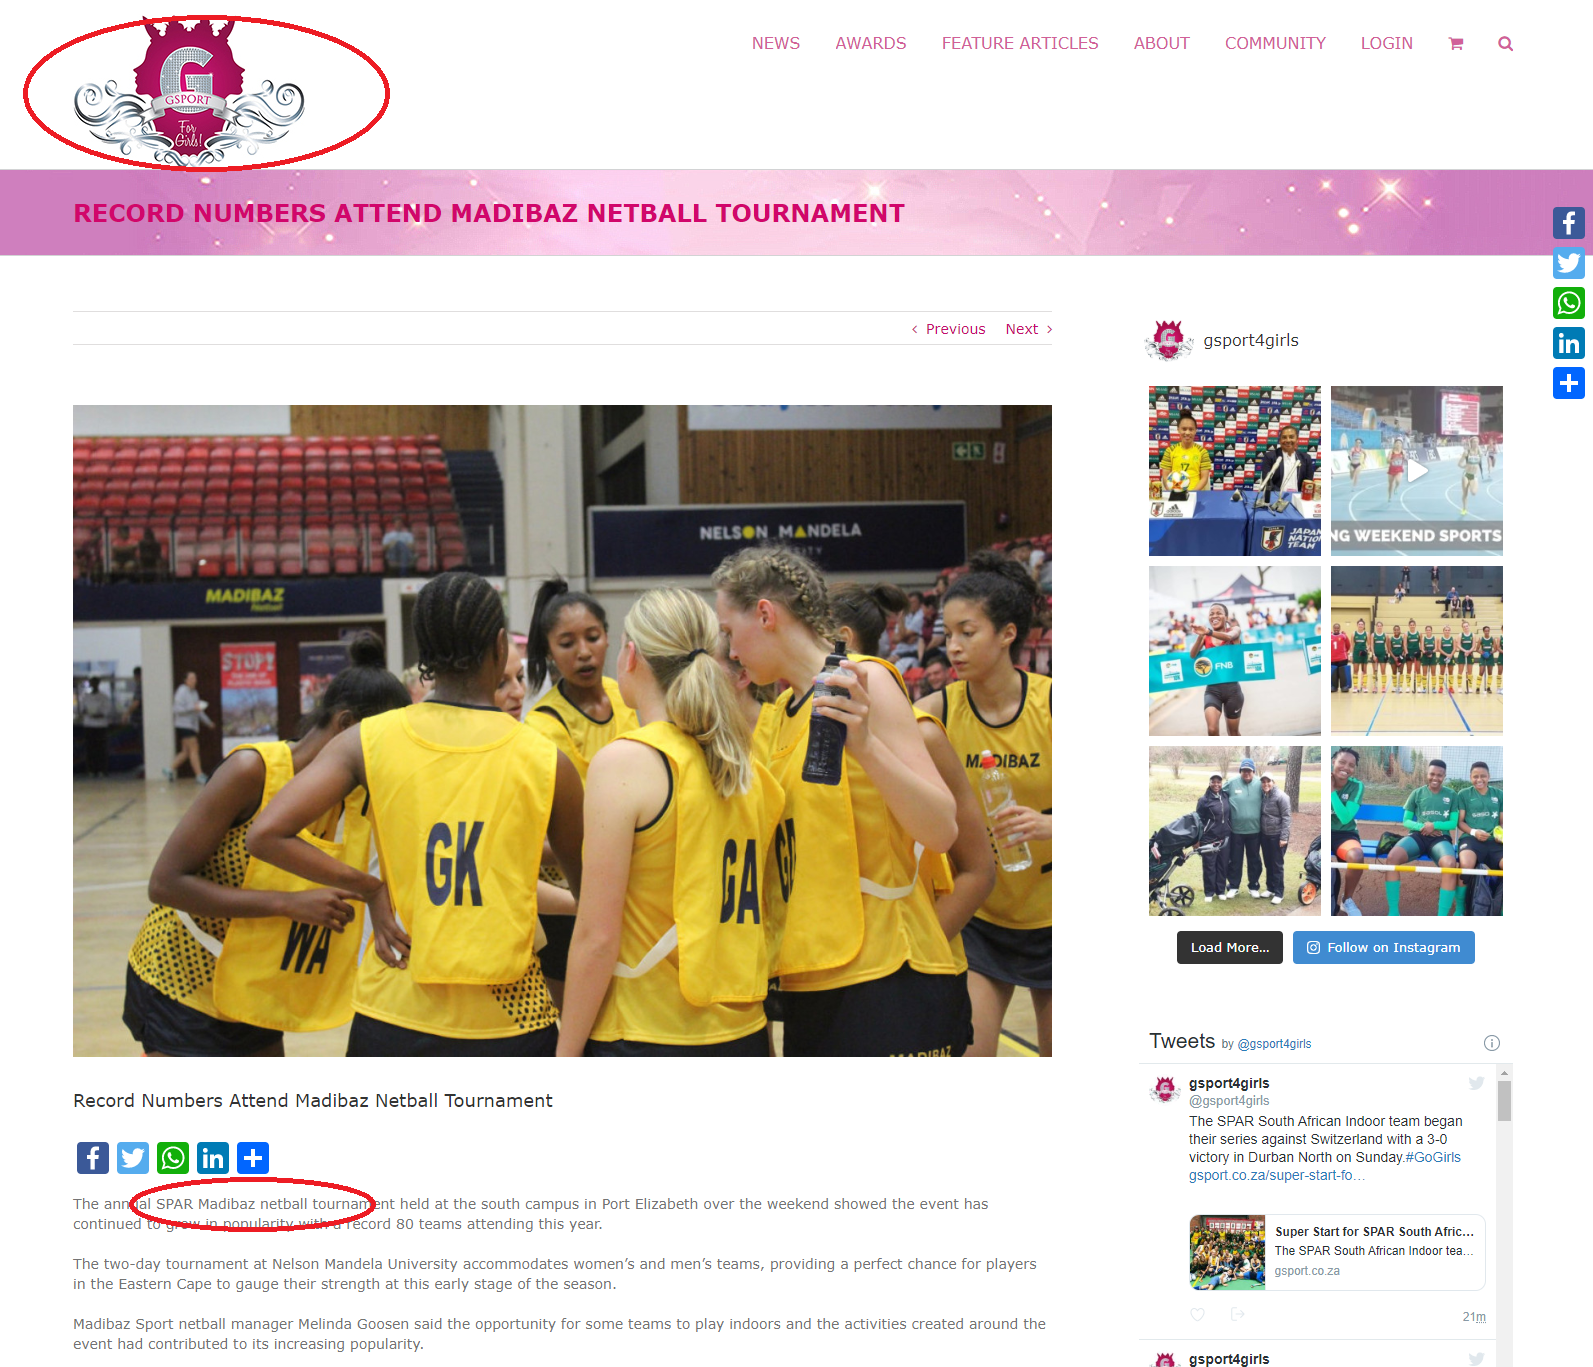This screenshot has height=1367, width=1593.
Task: Share via floating sidebar Facebook icon
Action: pos(1569,223)
